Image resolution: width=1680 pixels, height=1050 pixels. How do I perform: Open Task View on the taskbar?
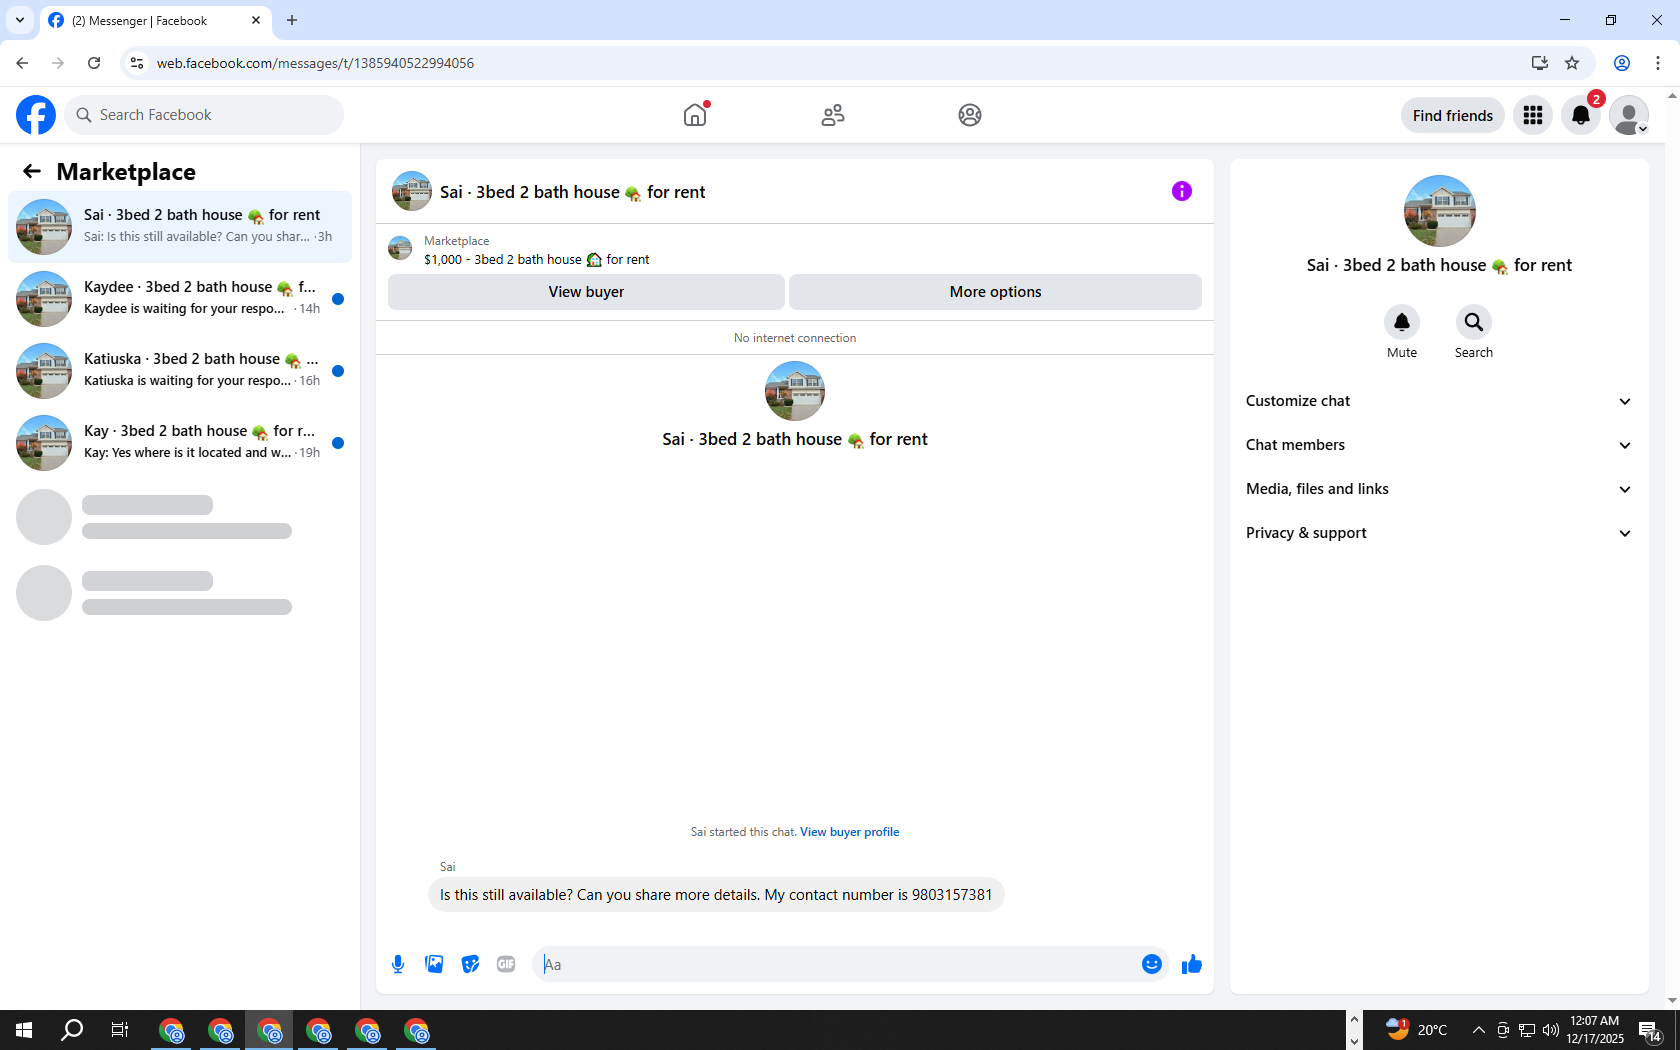coord(120,1030)
